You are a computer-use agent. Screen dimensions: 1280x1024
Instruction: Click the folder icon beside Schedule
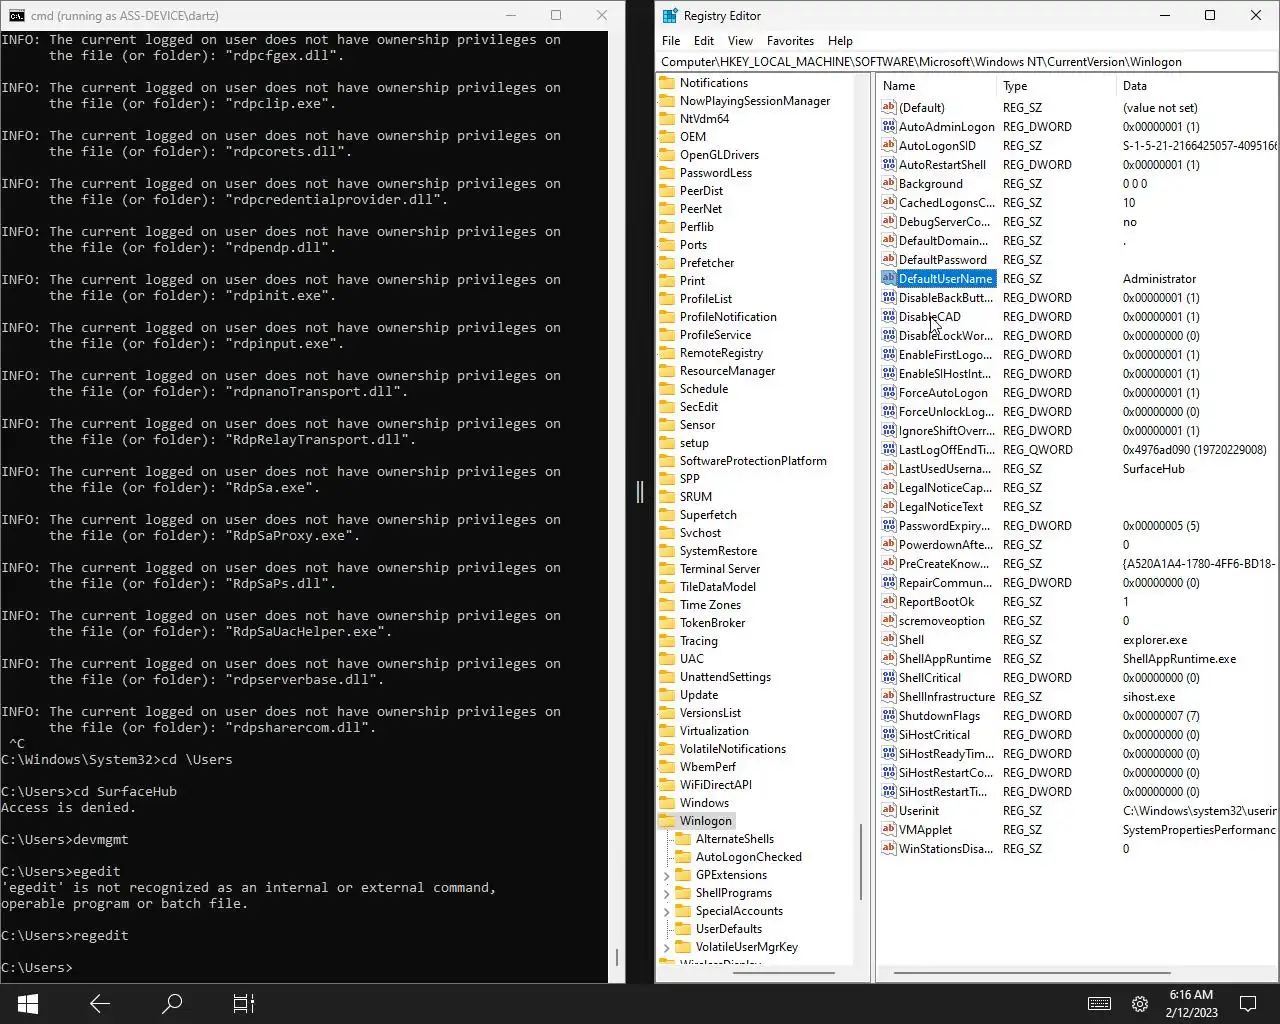coord(667,389)
